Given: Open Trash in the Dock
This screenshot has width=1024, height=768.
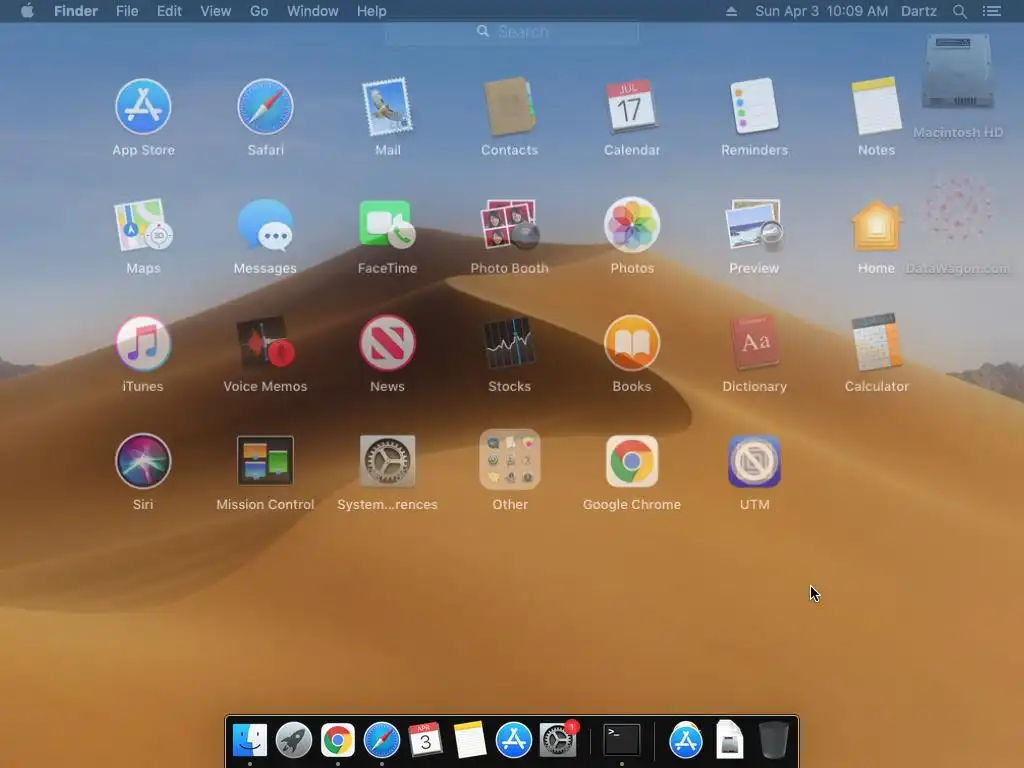Looking at the screenshot, I should pyautogui.click(x=774, y=740).
